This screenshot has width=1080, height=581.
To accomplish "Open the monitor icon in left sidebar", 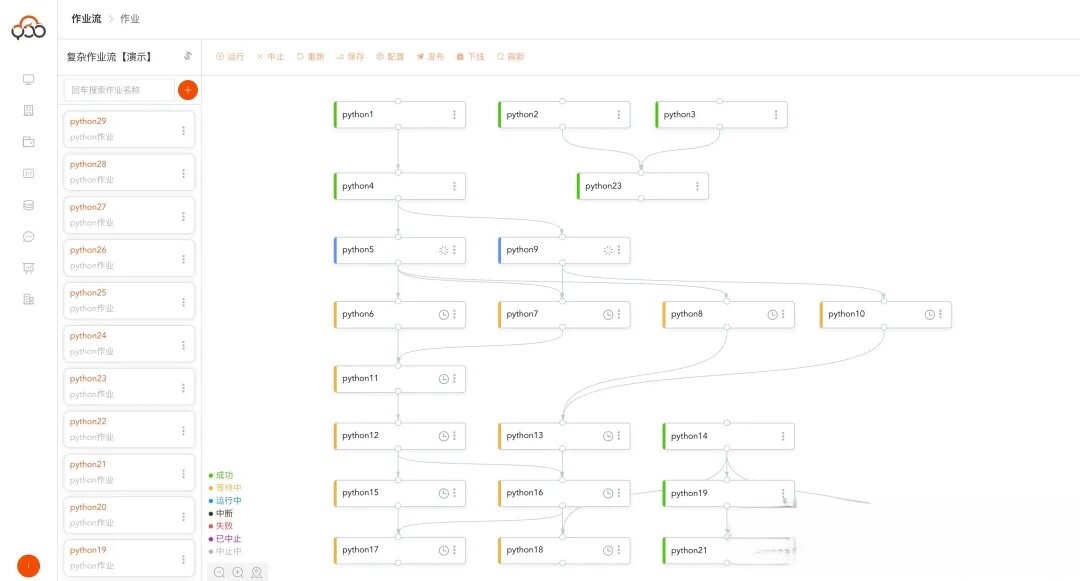I will [x=28, y=79].
